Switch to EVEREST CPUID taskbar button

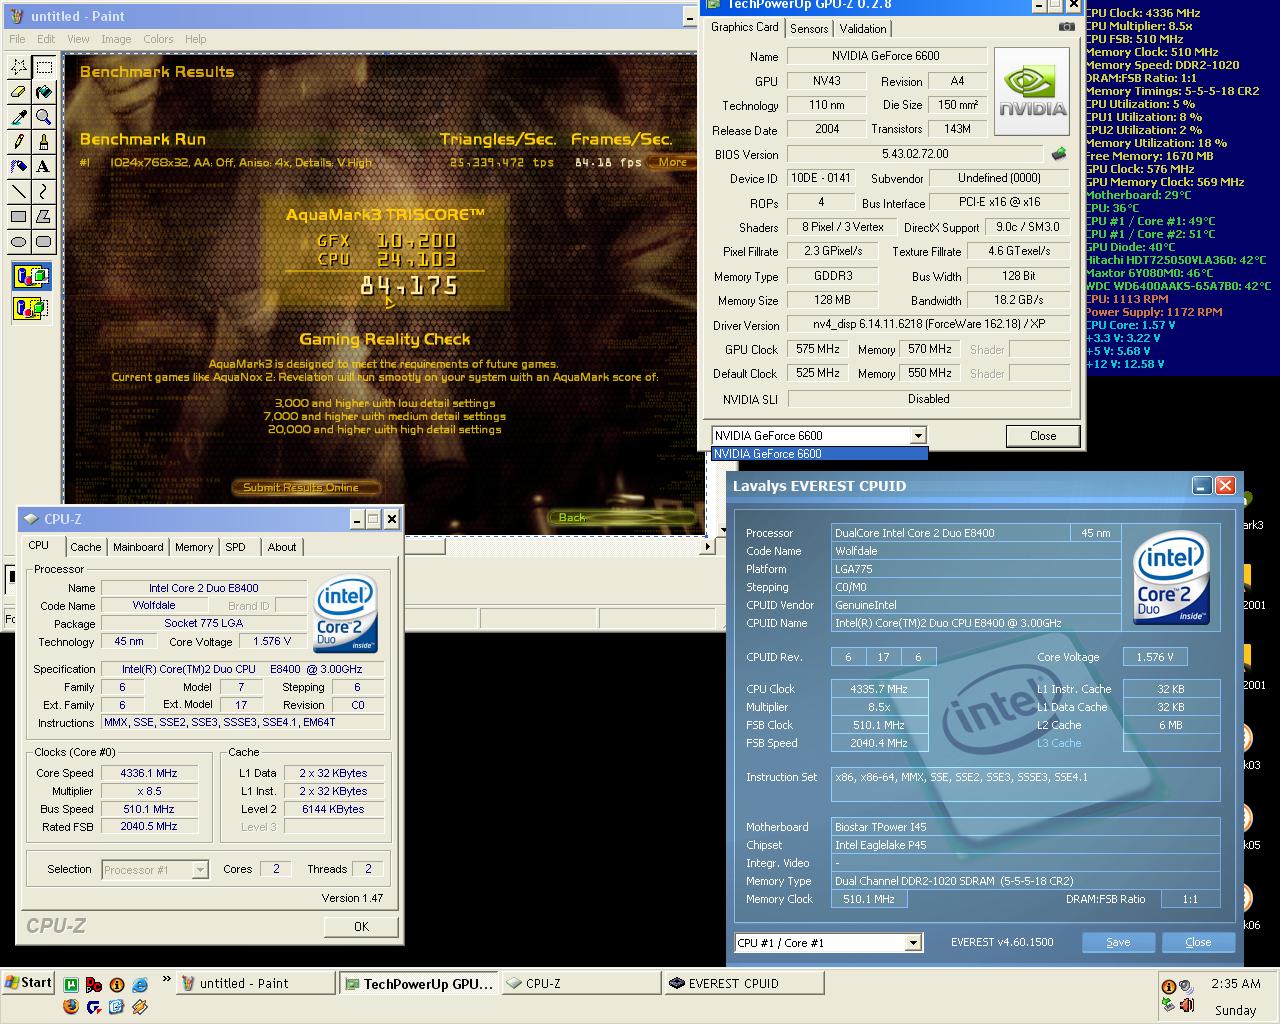(744, 983)
